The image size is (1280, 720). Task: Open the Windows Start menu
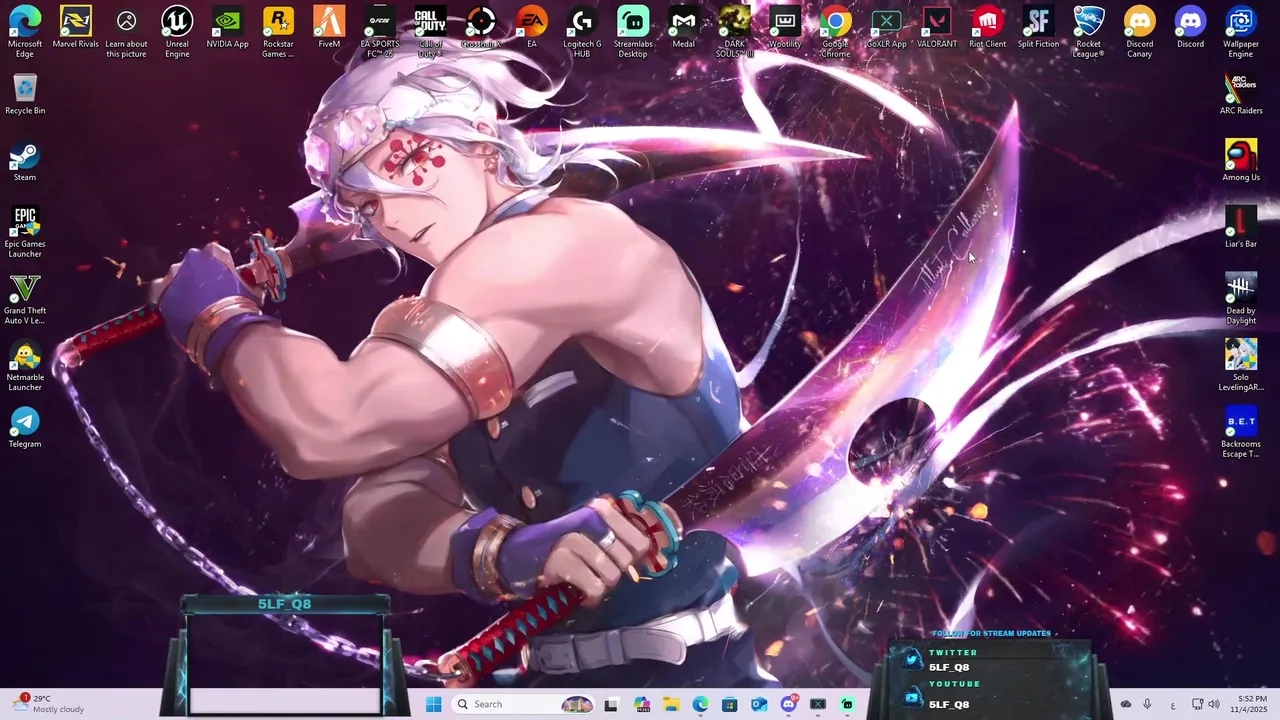[x=433, y=704]
